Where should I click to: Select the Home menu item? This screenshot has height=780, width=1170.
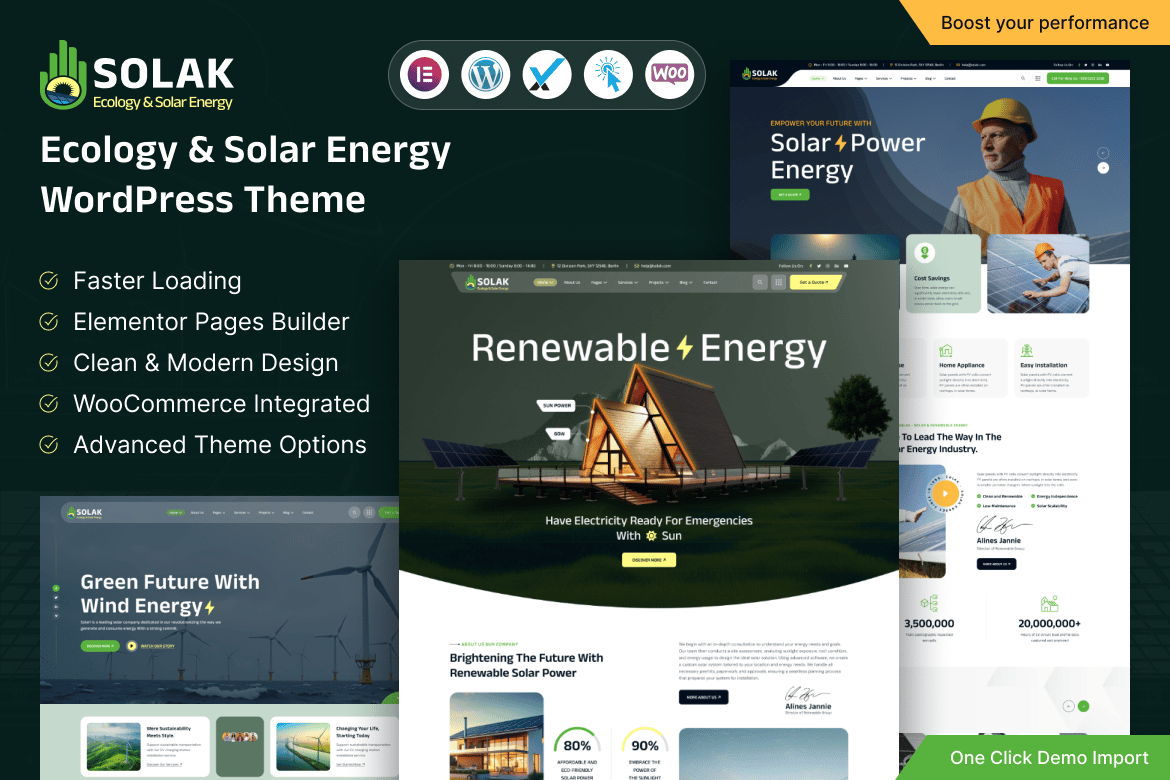[x=545, y=282]
